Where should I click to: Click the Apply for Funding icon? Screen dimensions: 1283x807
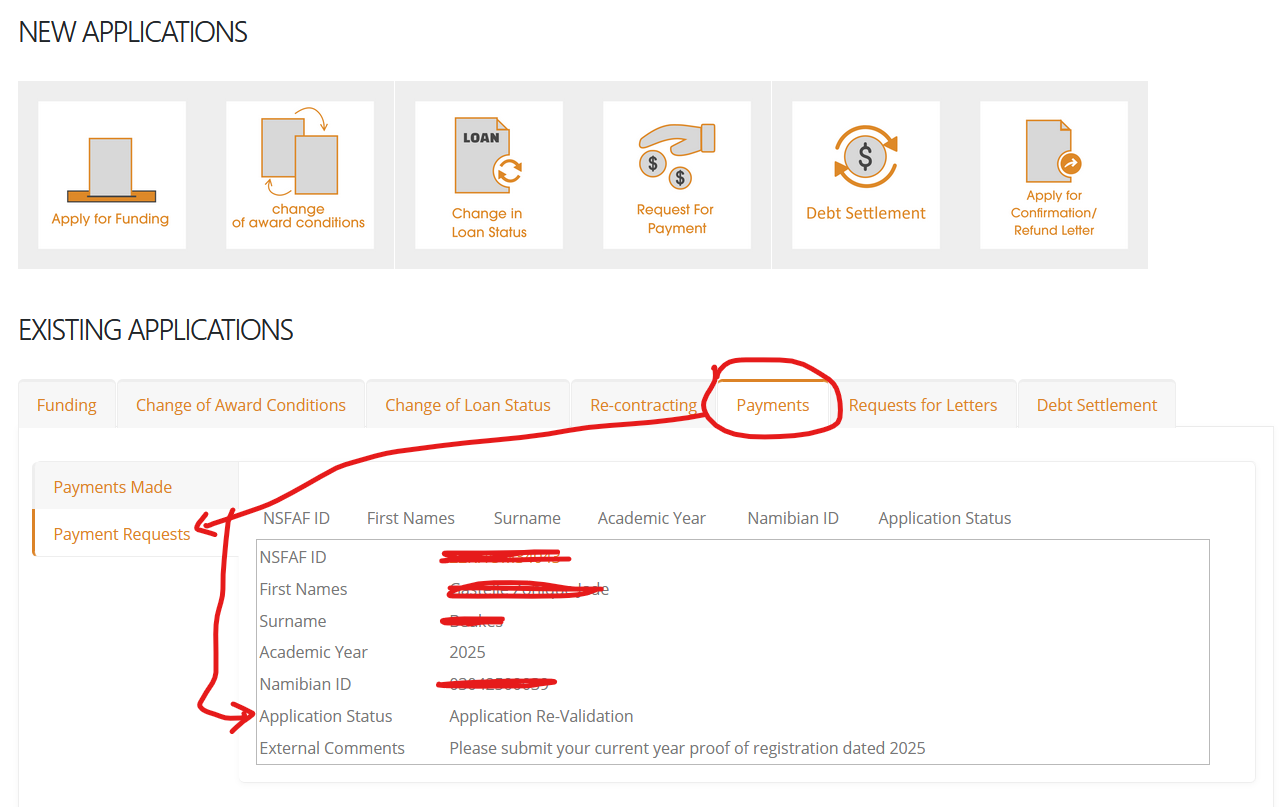pyautogui.click(x=111, y=175)
